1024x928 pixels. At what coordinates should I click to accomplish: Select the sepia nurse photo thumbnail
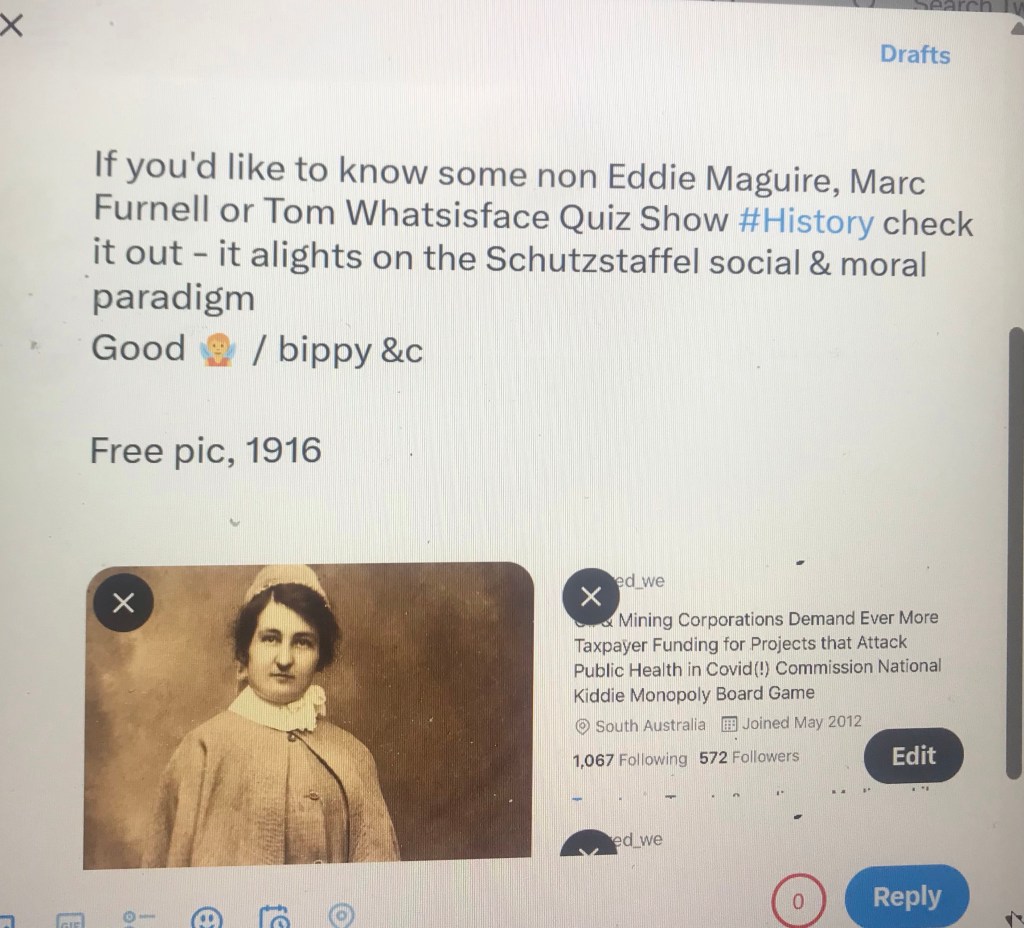(x=308, y=715)
